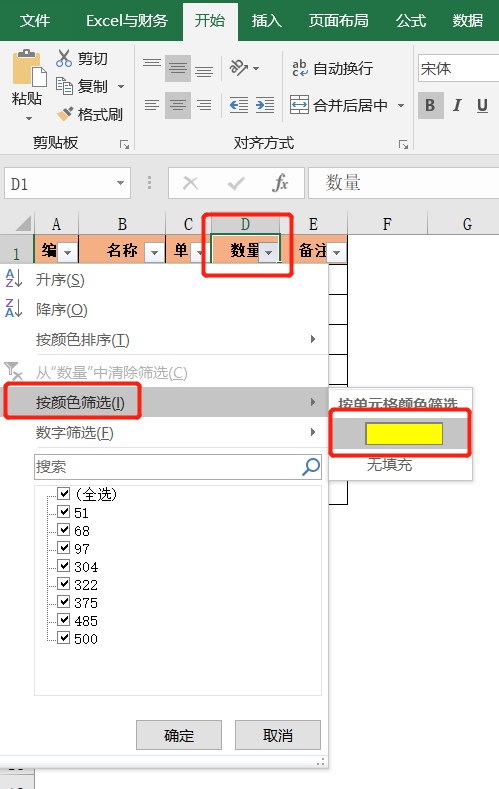
Task: Uncheck the 500 filter value
Action: (63, 638)
